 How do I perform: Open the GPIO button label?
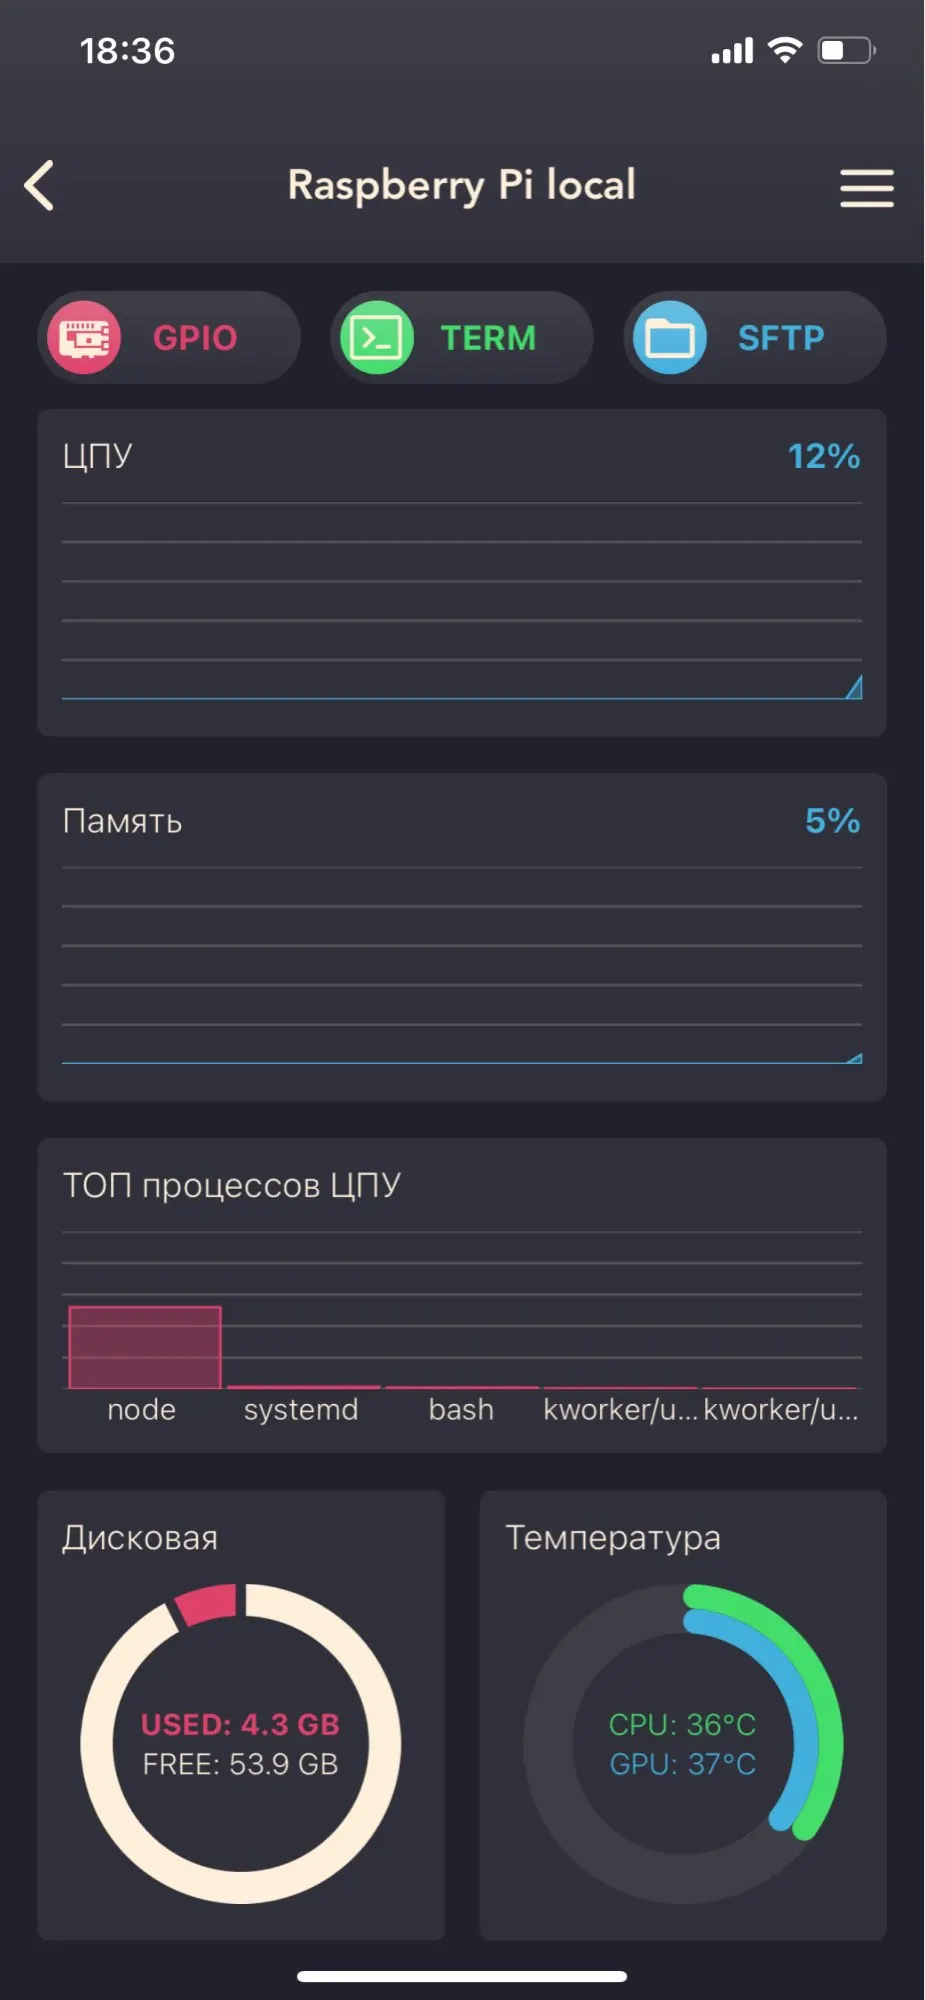coord(195,338)
